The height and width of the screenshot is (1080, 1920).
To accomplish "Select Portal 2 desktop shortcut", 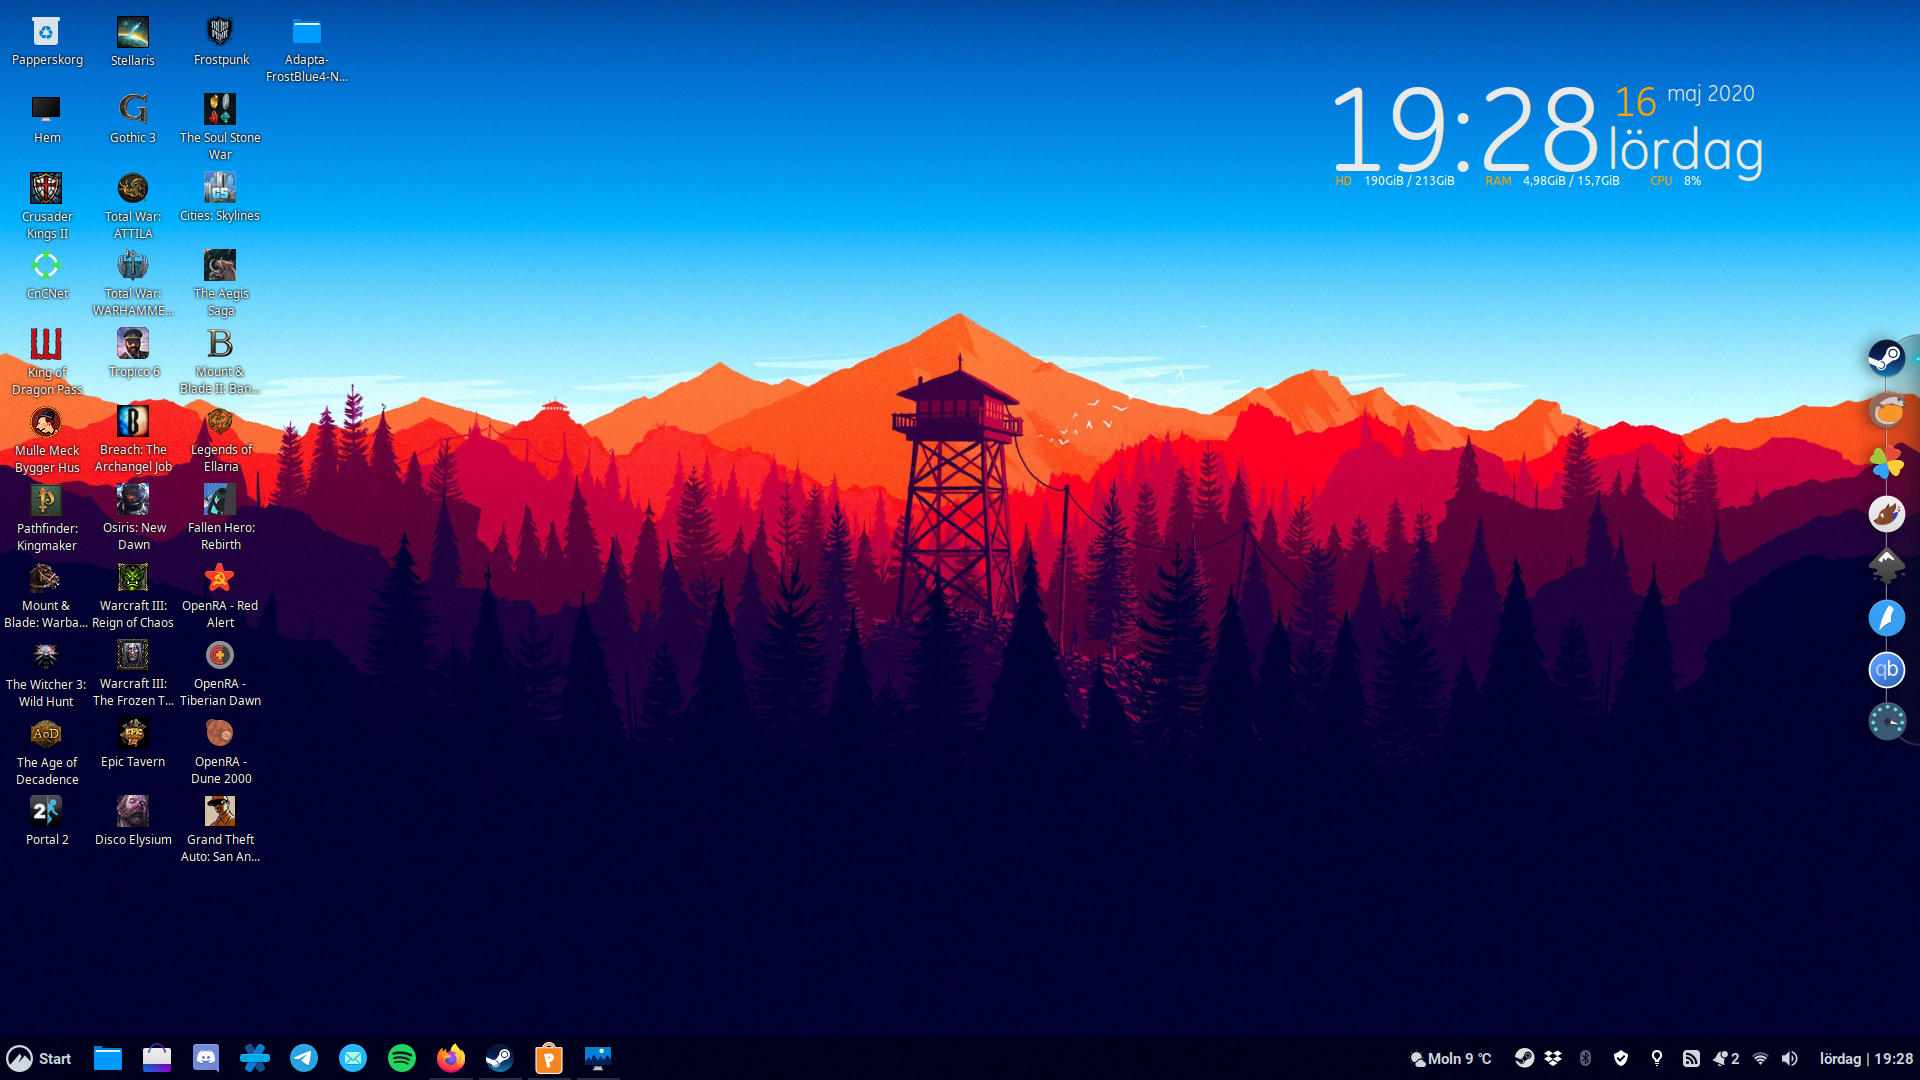I will click(46, 822).
